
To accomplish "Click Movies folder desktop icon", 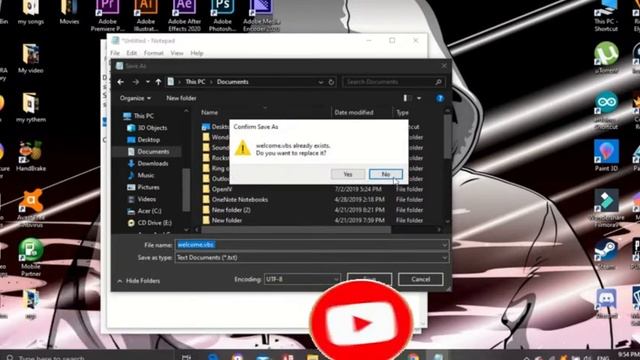I will [x=69, y=12].
